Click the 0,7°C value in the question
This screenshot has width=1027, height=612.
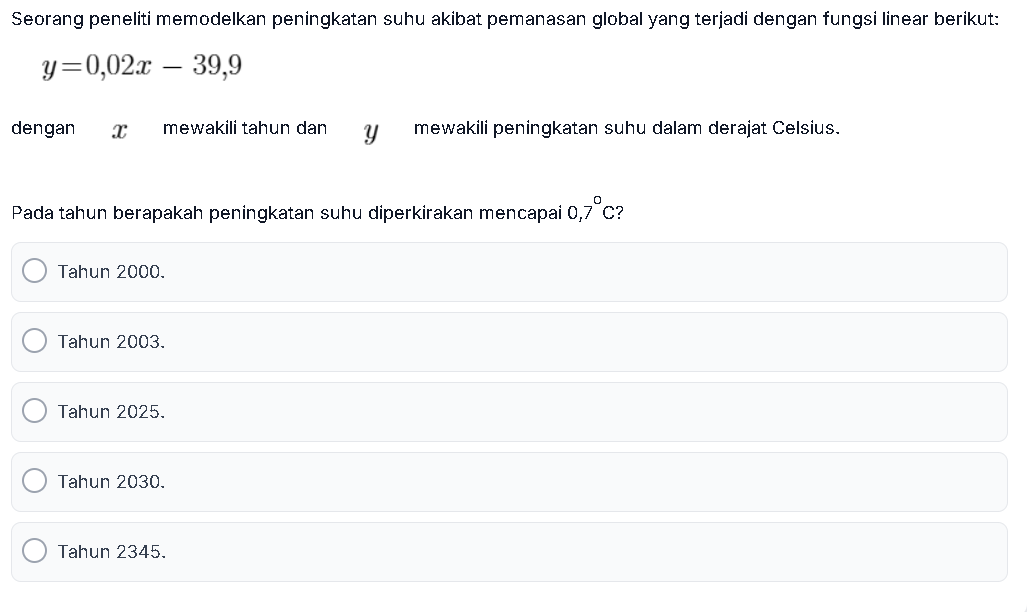(590, 210)
